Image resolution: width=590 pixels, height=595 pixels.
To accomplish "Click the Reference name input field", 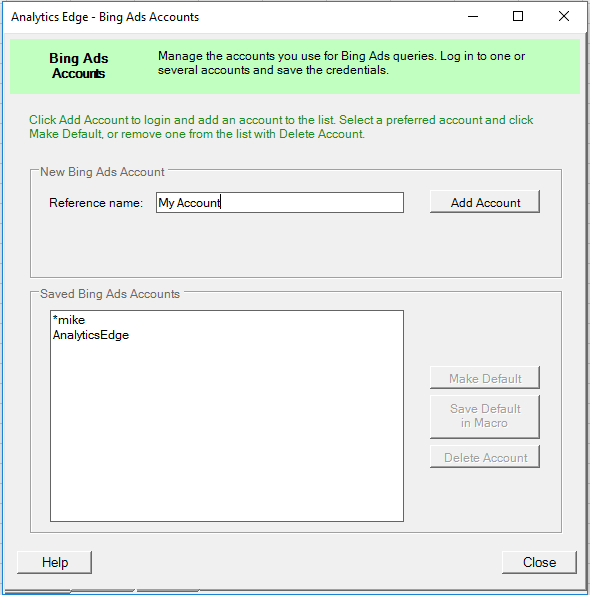I will (x=280, y=203).
